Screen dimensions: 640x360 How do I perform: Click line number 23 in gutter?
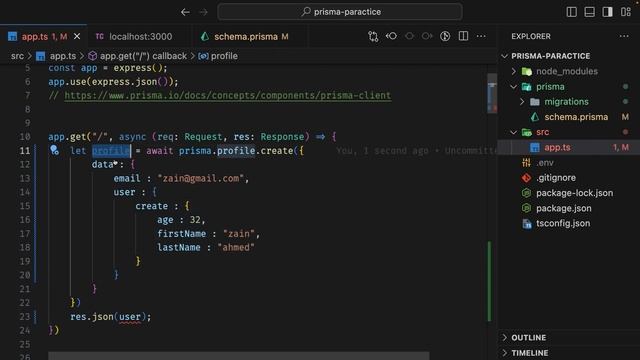[24, 317]
